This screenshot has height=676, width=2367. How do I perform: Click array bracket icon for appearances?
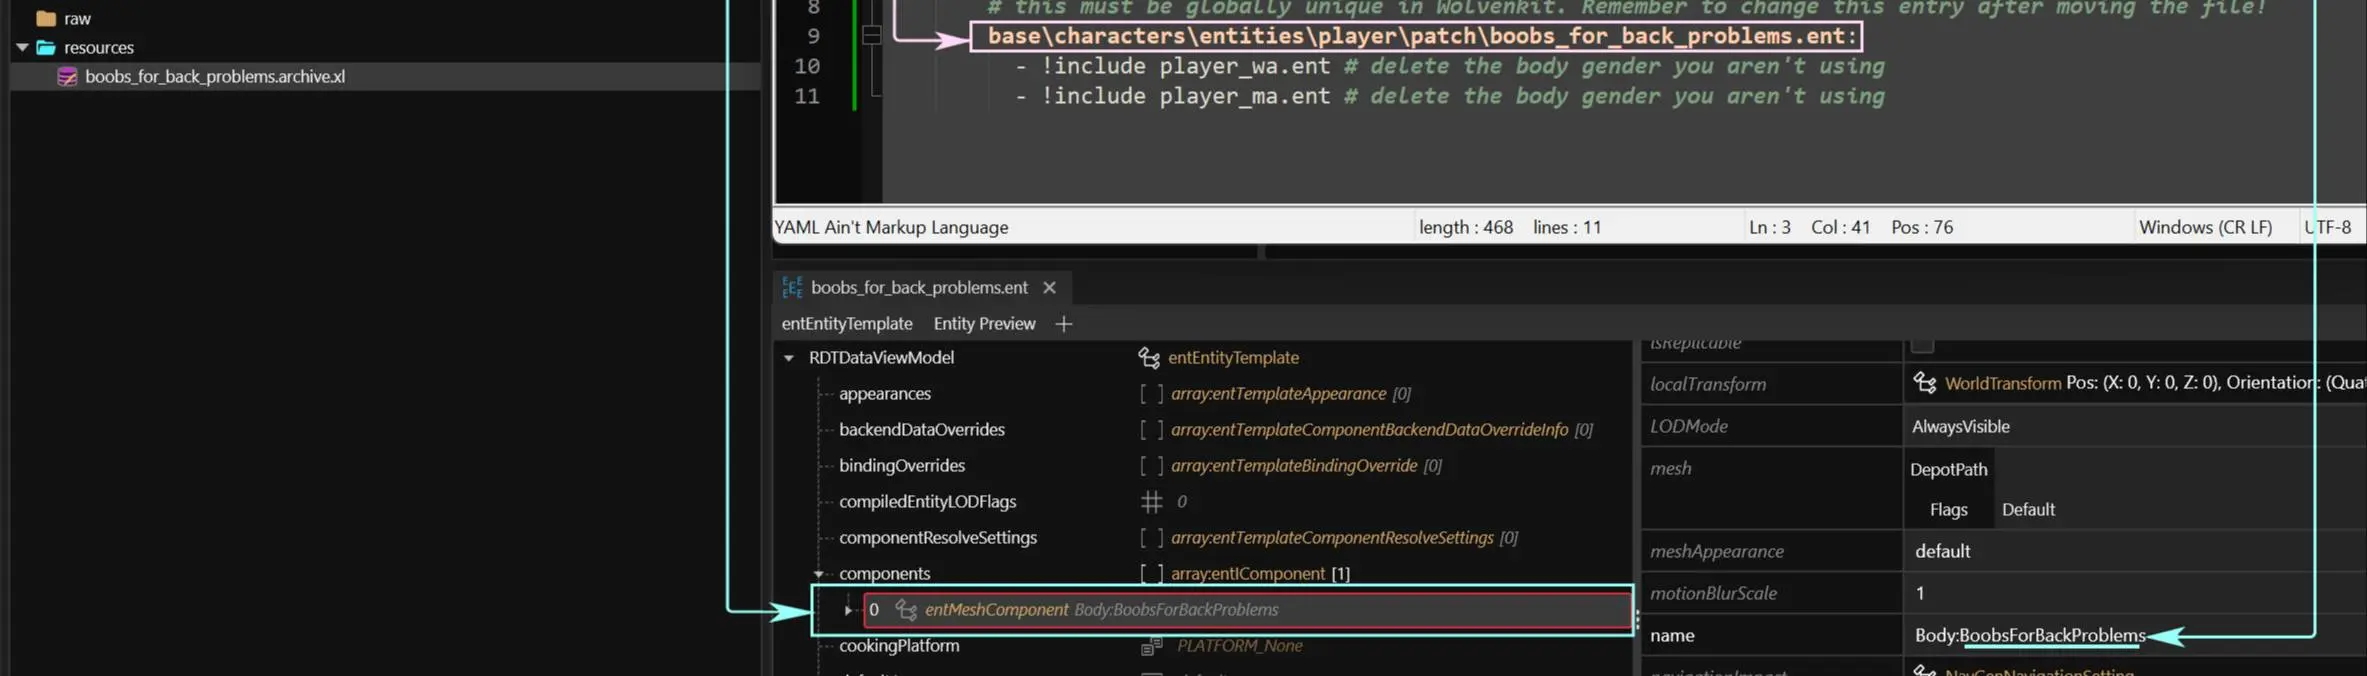(1152, 393)
